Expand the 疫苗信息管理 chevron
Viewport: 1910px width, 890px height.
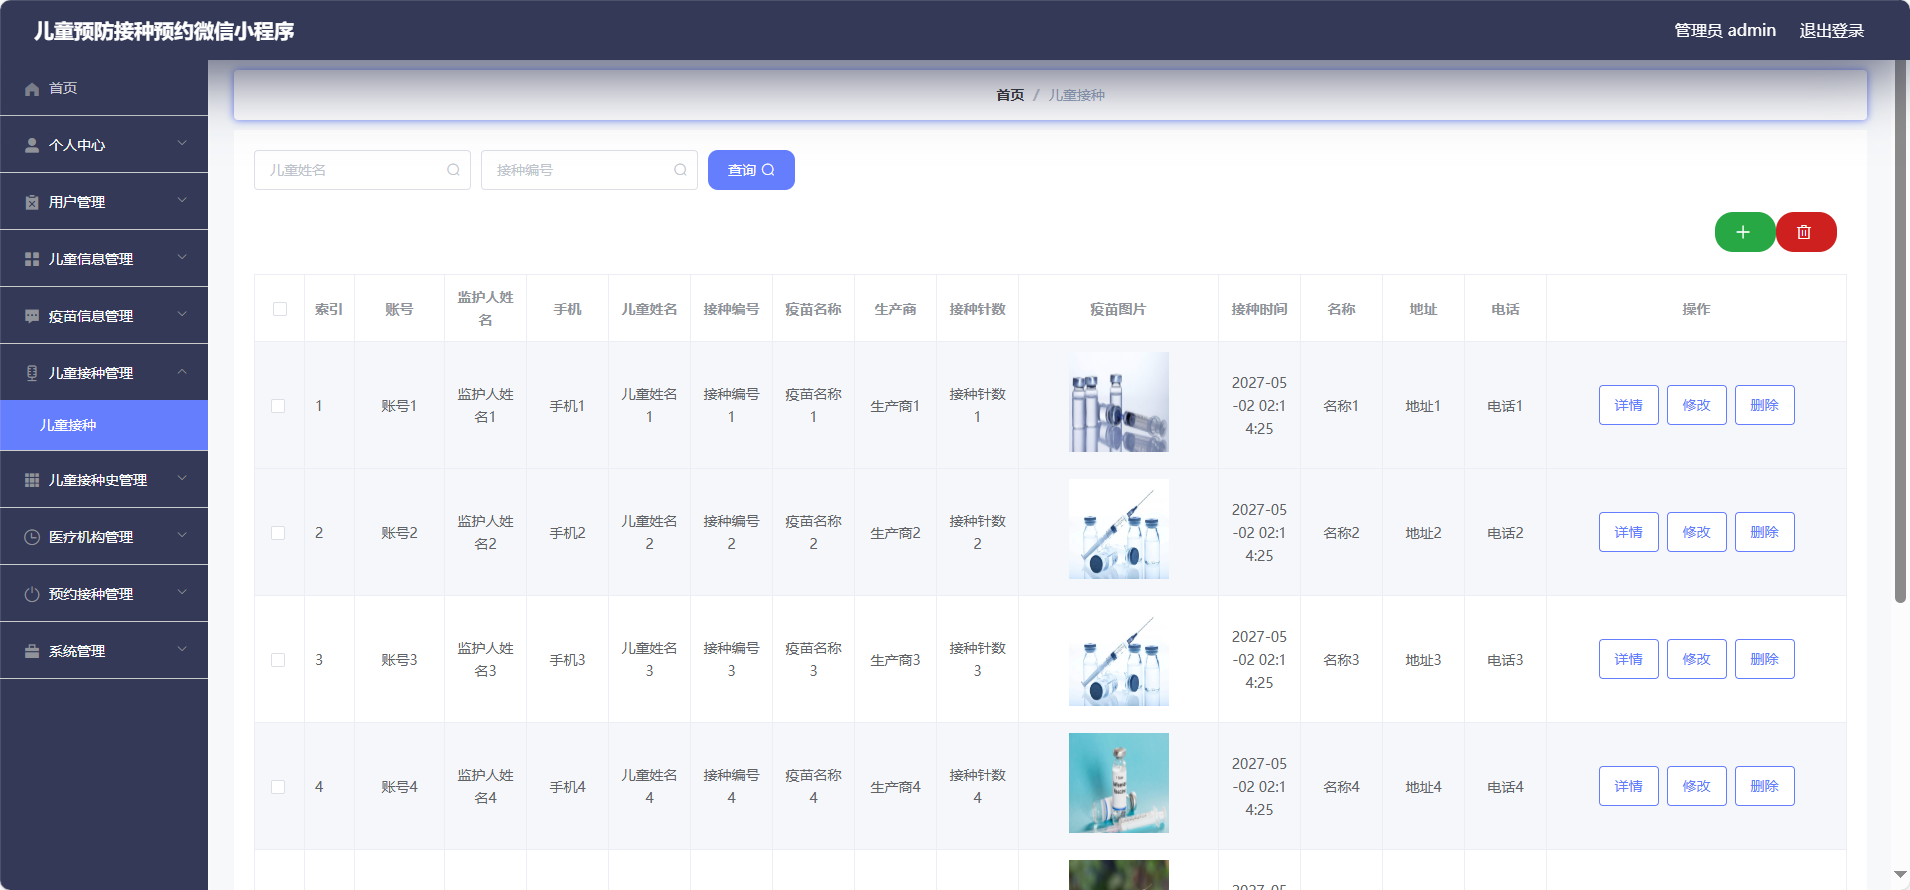182,315
